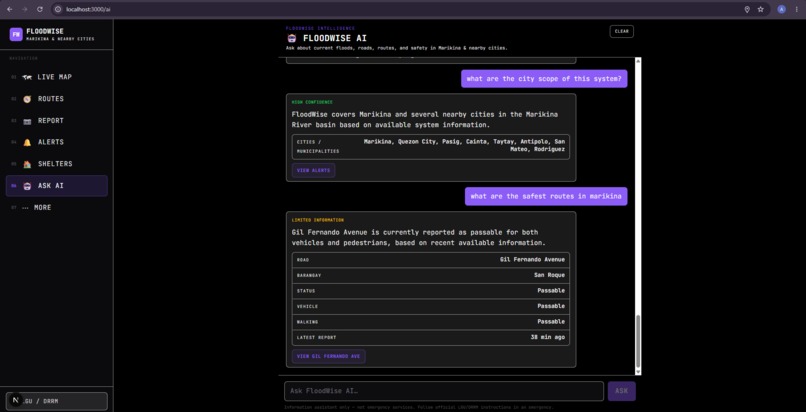Click the ASK submit button
The height and width of the screenshot is (412, 806).
point(621,391)
